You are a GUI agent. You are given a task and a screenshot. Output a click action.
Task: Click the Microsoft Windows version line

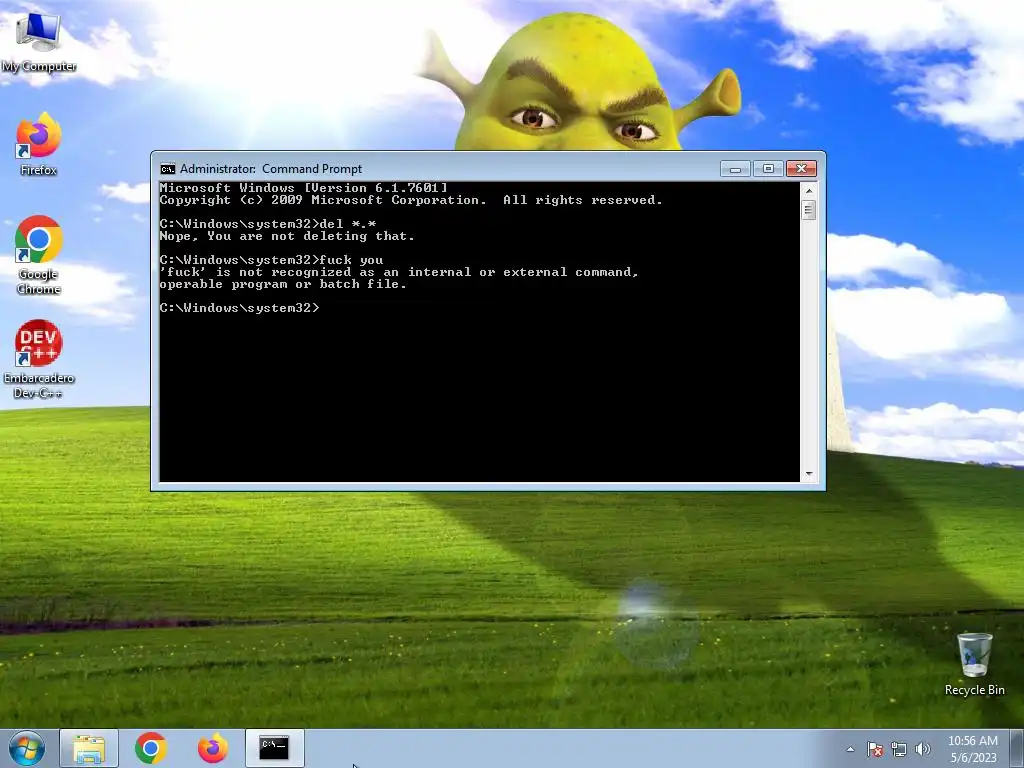tap(304, 188)
